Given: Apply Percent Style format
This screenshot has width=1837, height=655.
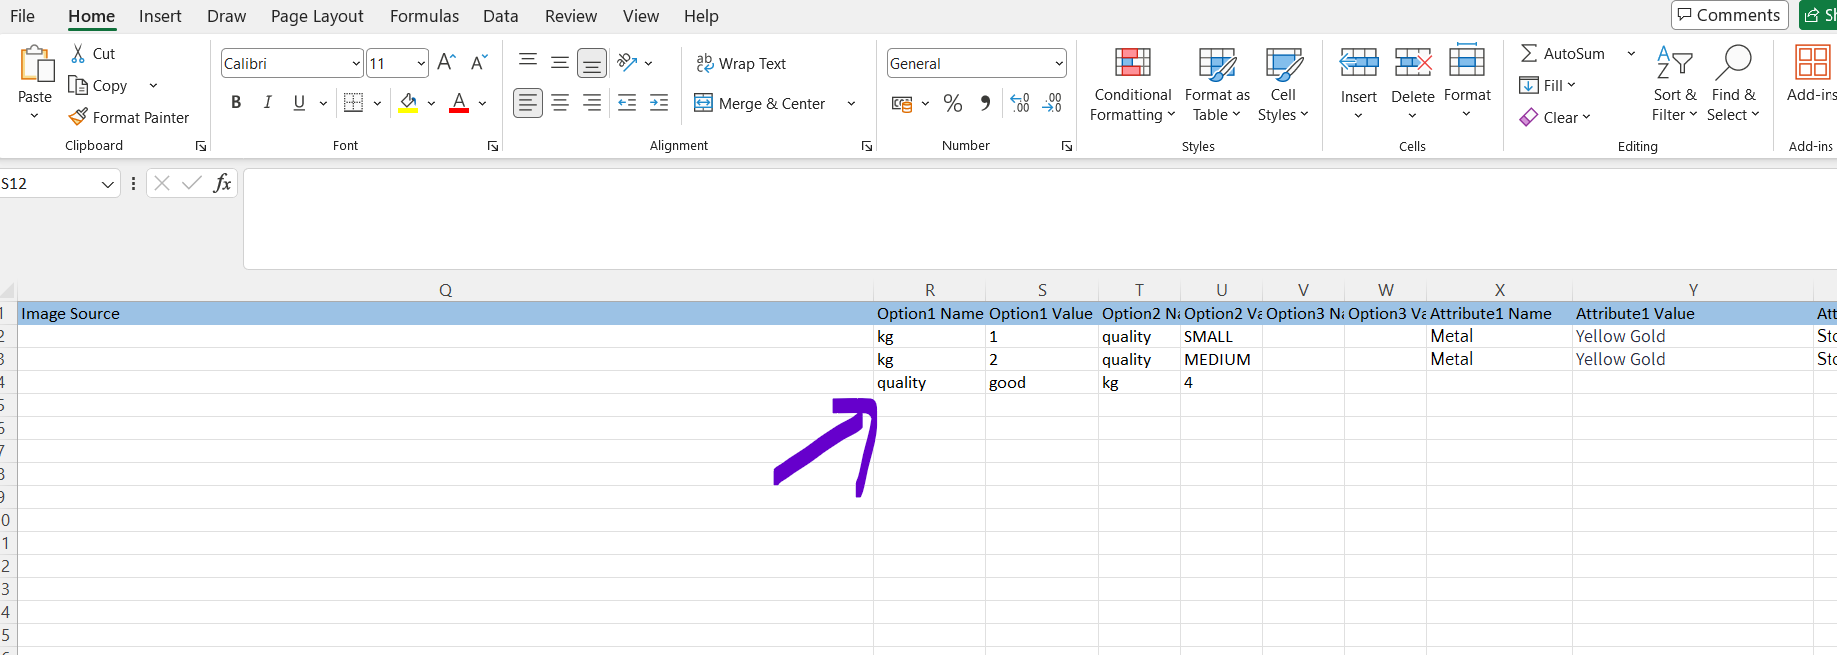Looking at the screenshot, I should tap(953, 103).
